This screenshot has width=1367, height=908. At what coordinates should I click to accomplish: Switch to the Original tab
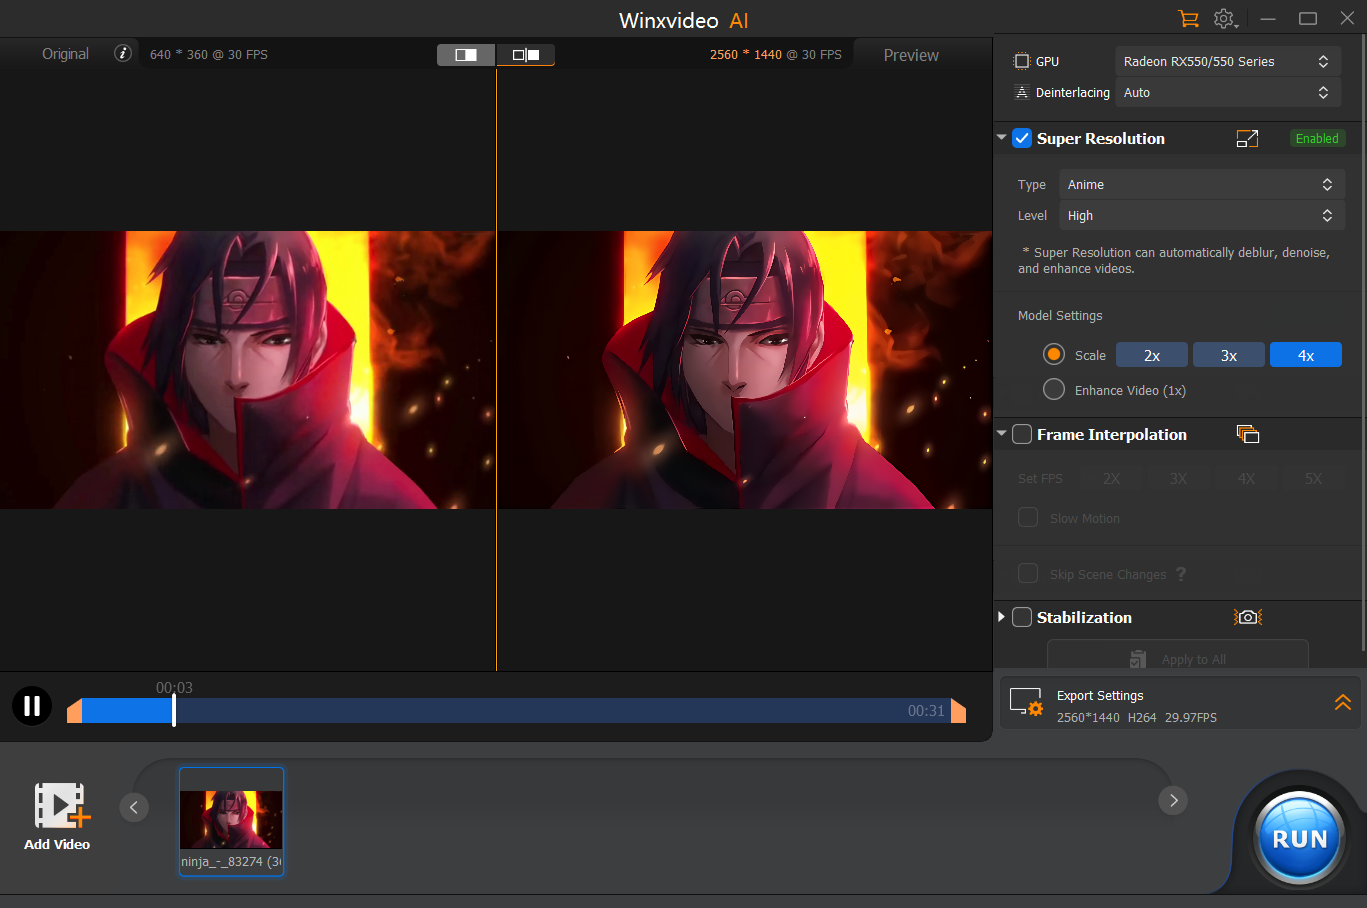click(65, 54)
